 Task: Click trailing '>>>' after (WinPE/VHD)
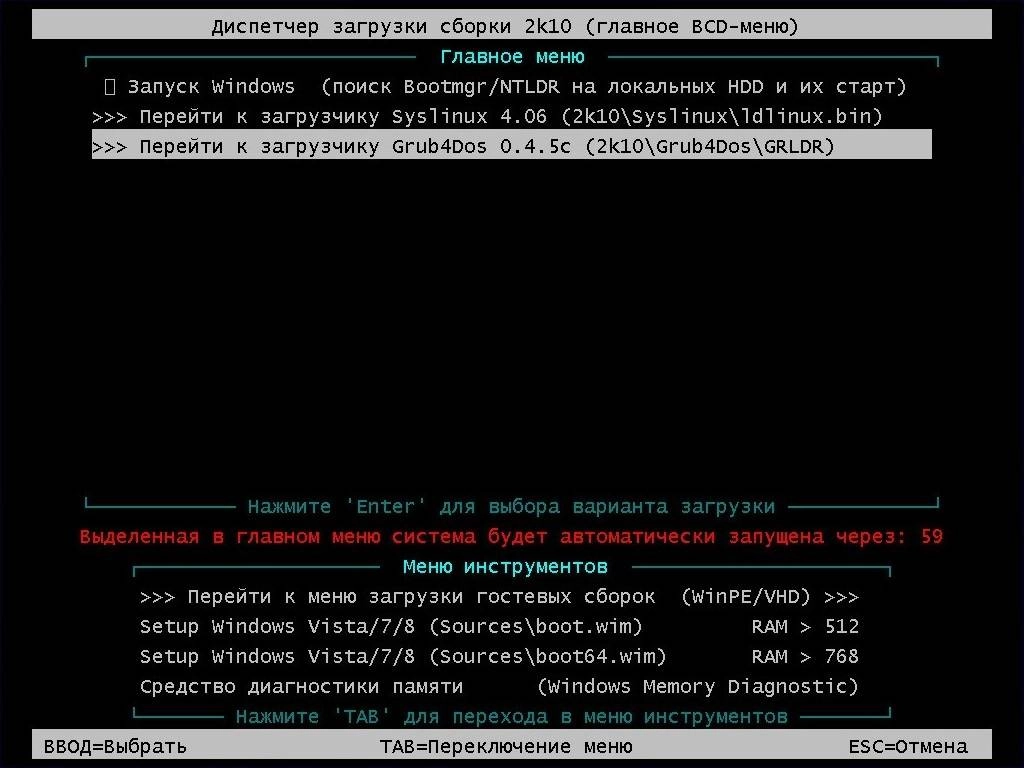(841, 598)
